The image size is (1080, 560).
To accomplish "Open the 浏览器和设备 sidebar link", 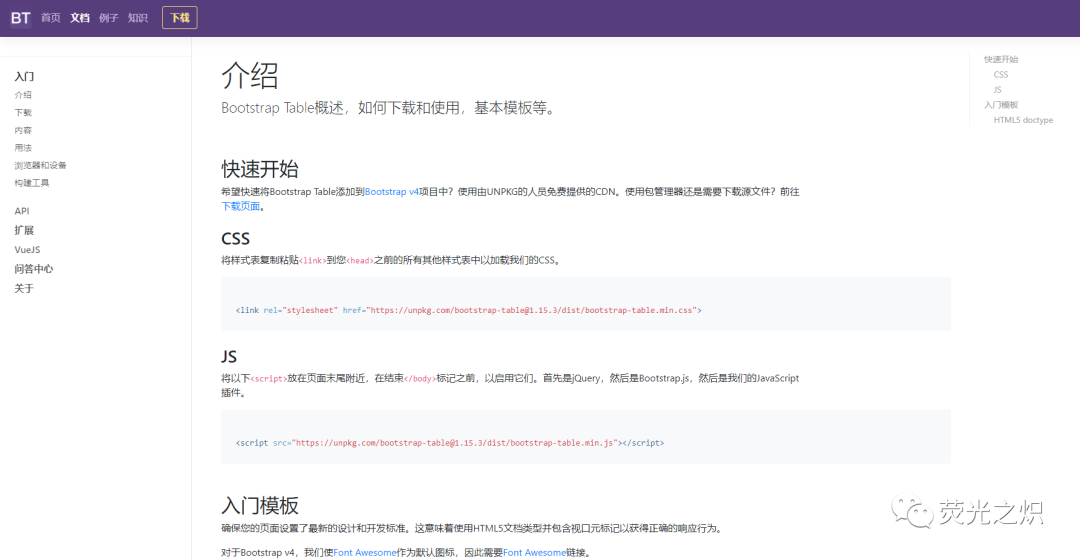I will (41, 165).
